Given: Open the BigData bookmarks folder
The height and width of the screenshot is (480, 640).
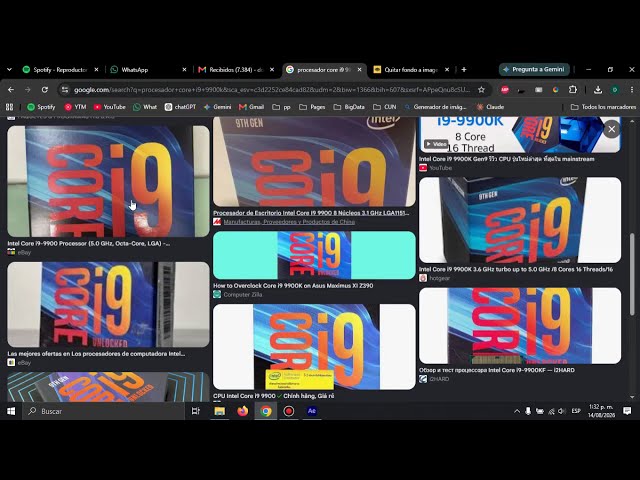Looking at the screenshot, I should pos(349,107).
